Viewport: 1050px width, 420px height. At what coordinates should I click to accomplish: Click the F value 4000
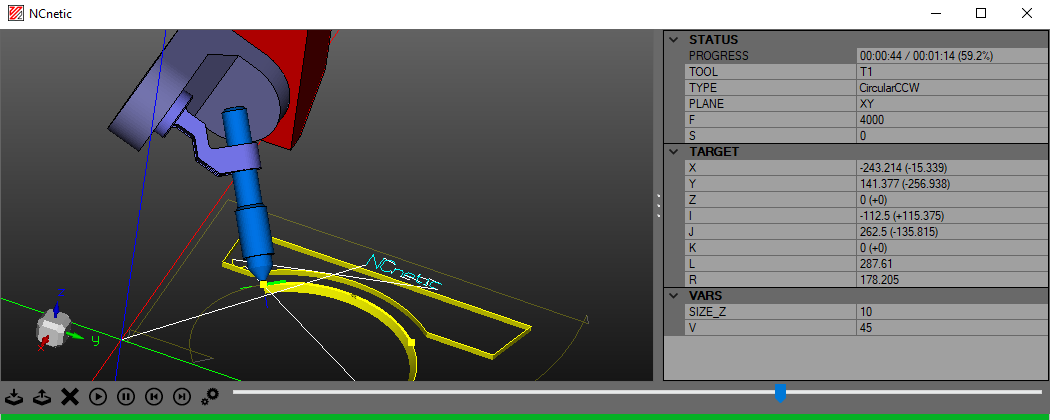pos(951,120)
